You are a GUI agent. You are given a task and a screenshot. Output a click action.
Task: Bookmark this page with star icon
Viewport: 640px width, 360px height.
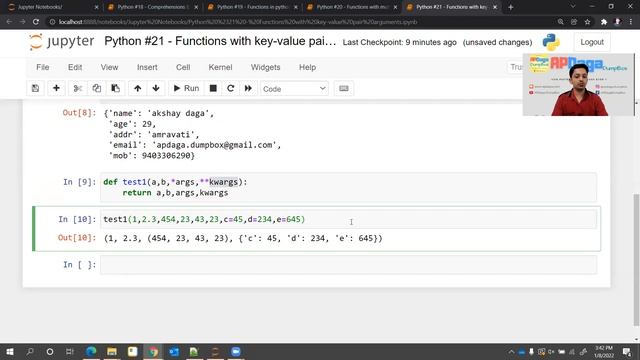587,22
